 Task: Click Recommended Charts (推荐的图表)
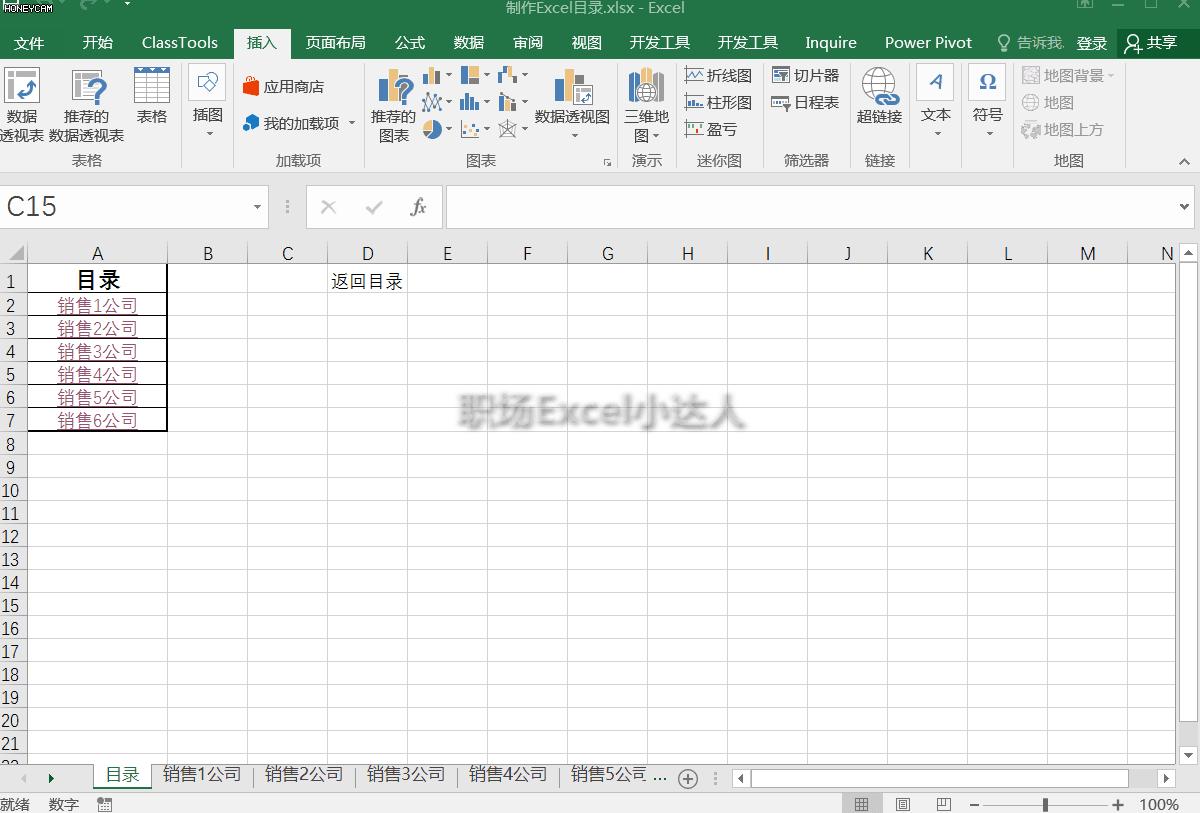[x=393, y=105]
